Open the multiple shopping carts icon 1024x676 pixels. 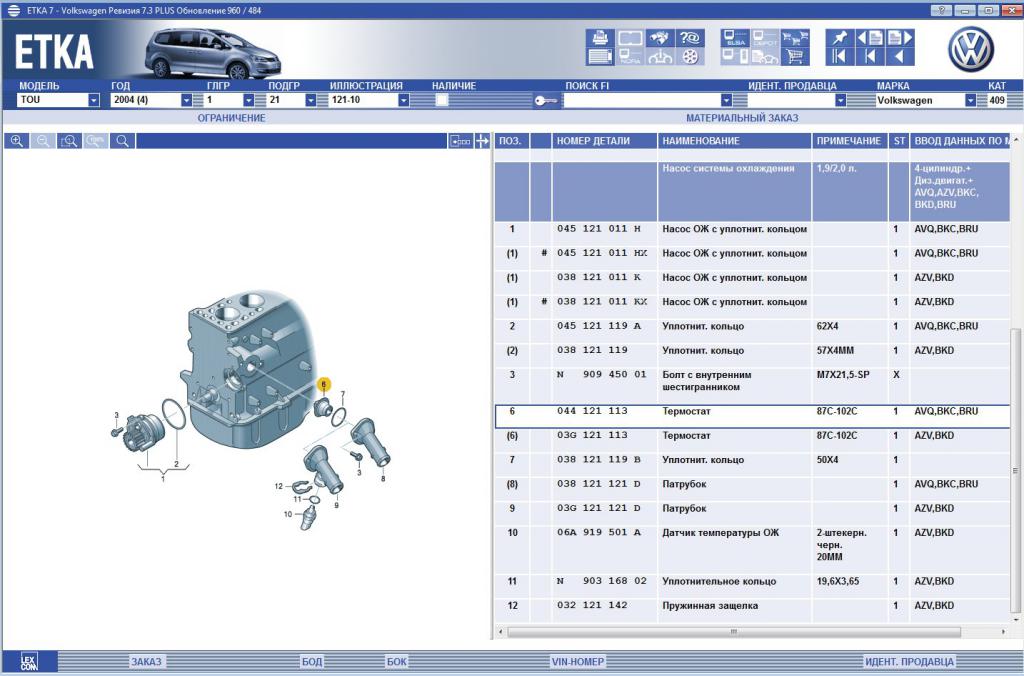(x=795, y=38)
